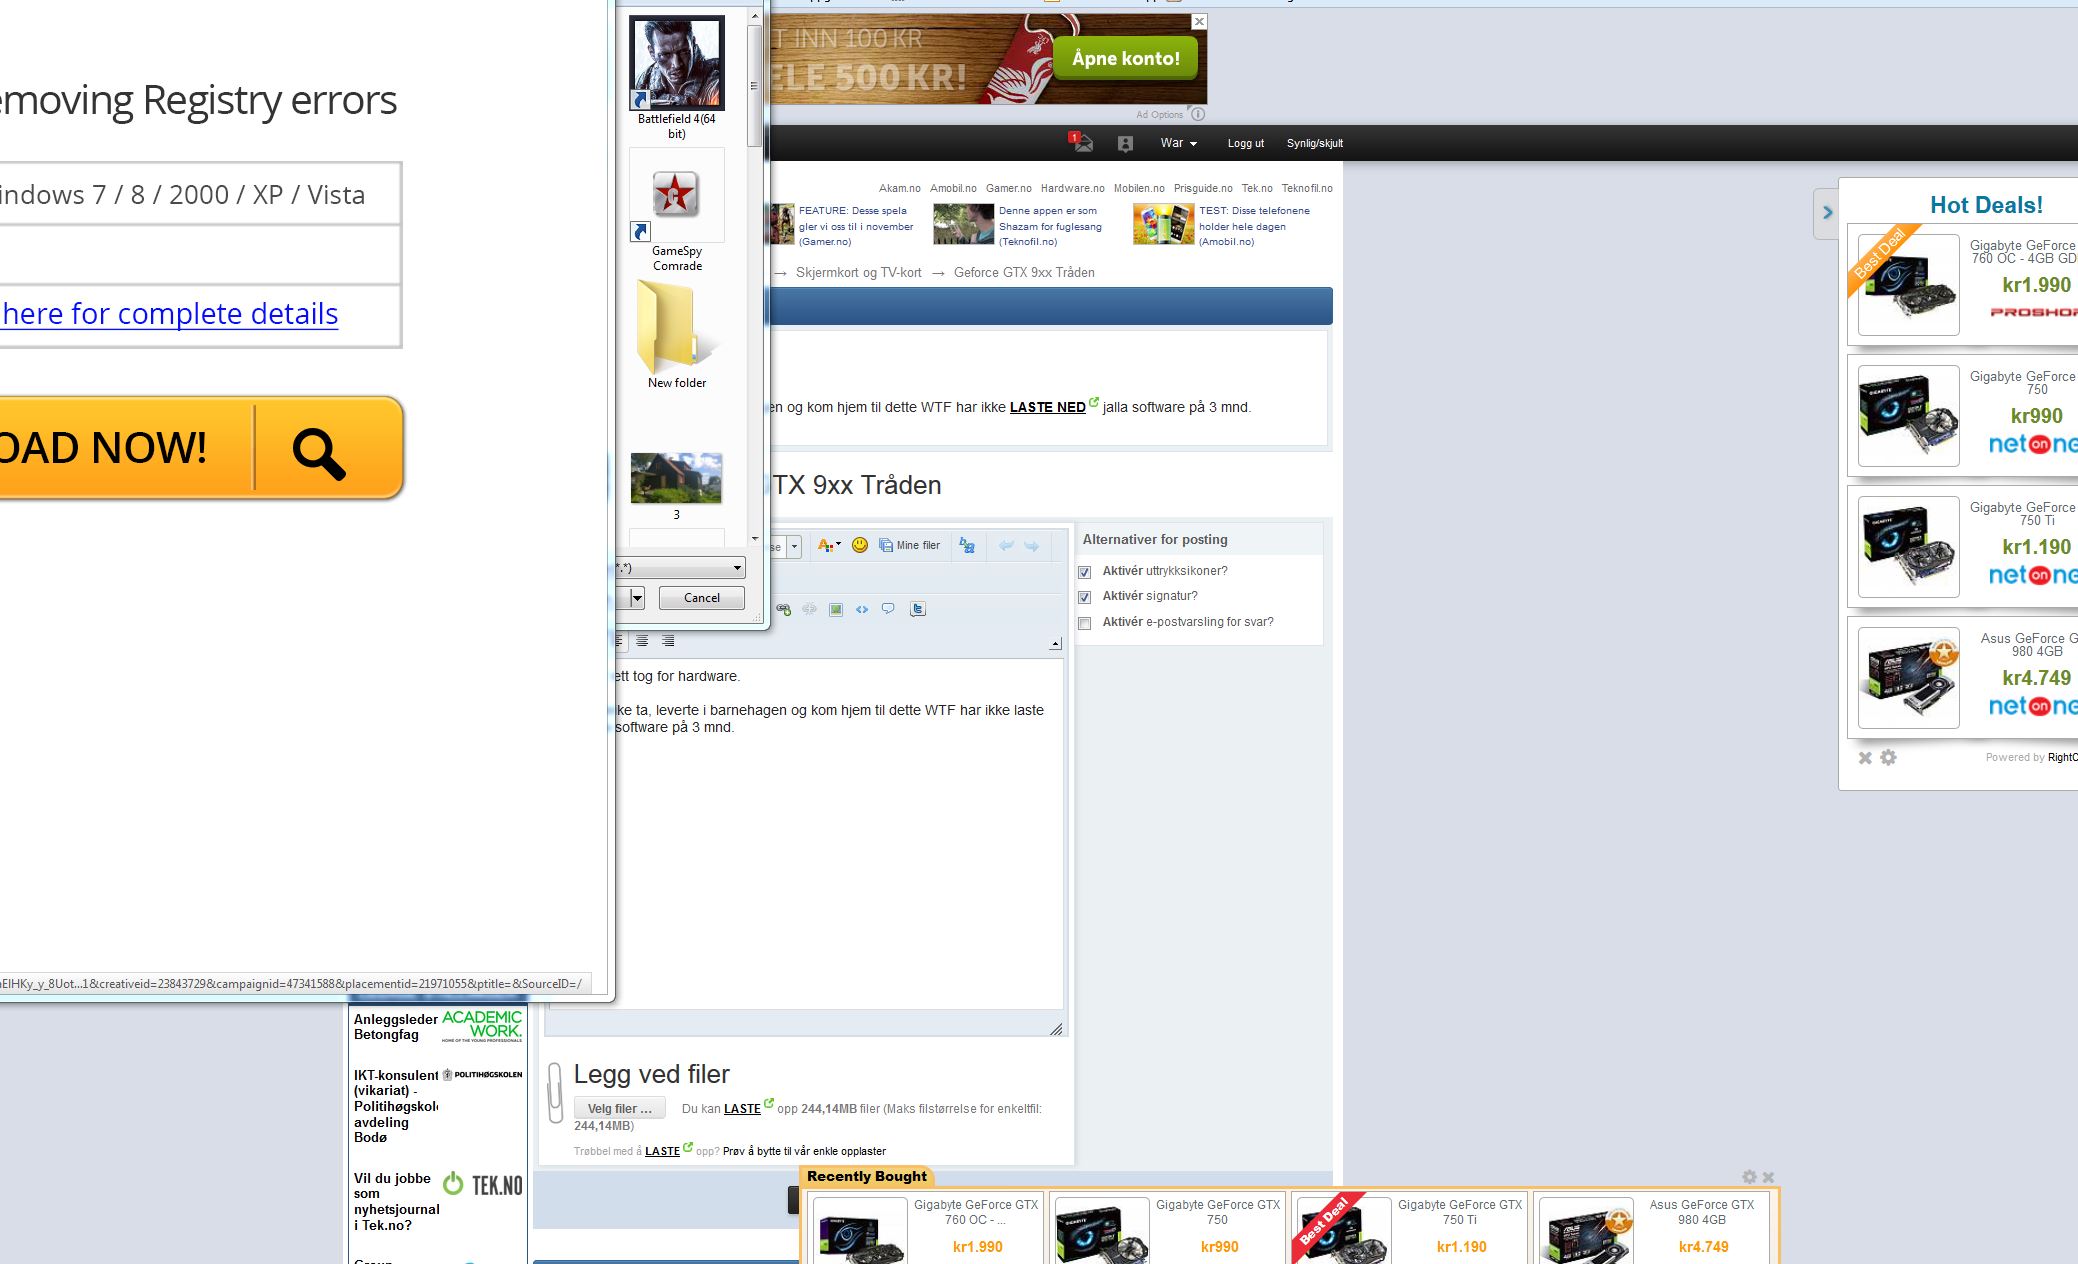Open the messages envelope icon with badge
The width and height of the screenshot is (2078, 1264).
tap(1081, 143)
